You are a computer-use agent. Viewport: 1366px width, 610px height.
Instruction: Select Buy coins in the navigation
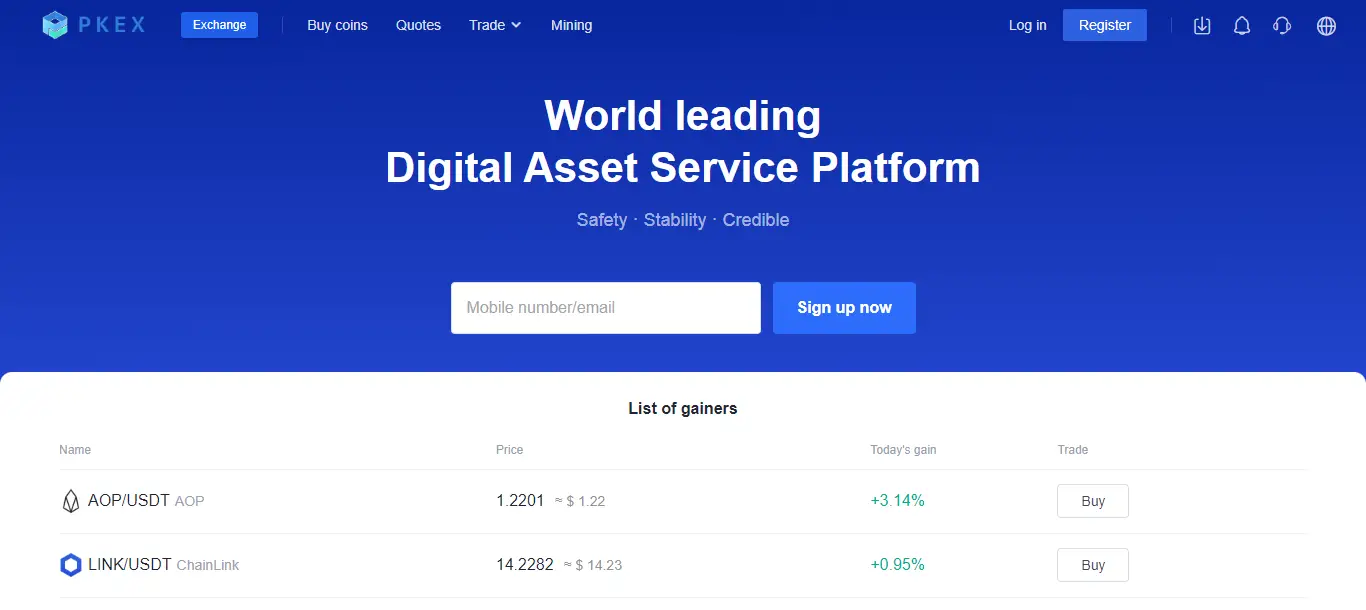tap(337, 25)
